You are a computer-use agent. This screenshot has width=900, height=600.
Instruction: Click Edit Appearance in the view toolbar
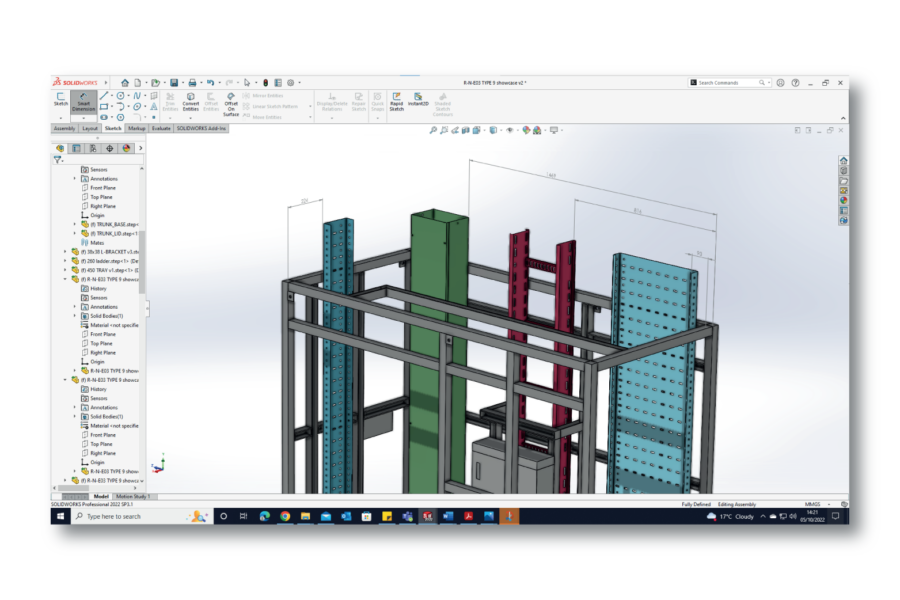tap(526, 130)
